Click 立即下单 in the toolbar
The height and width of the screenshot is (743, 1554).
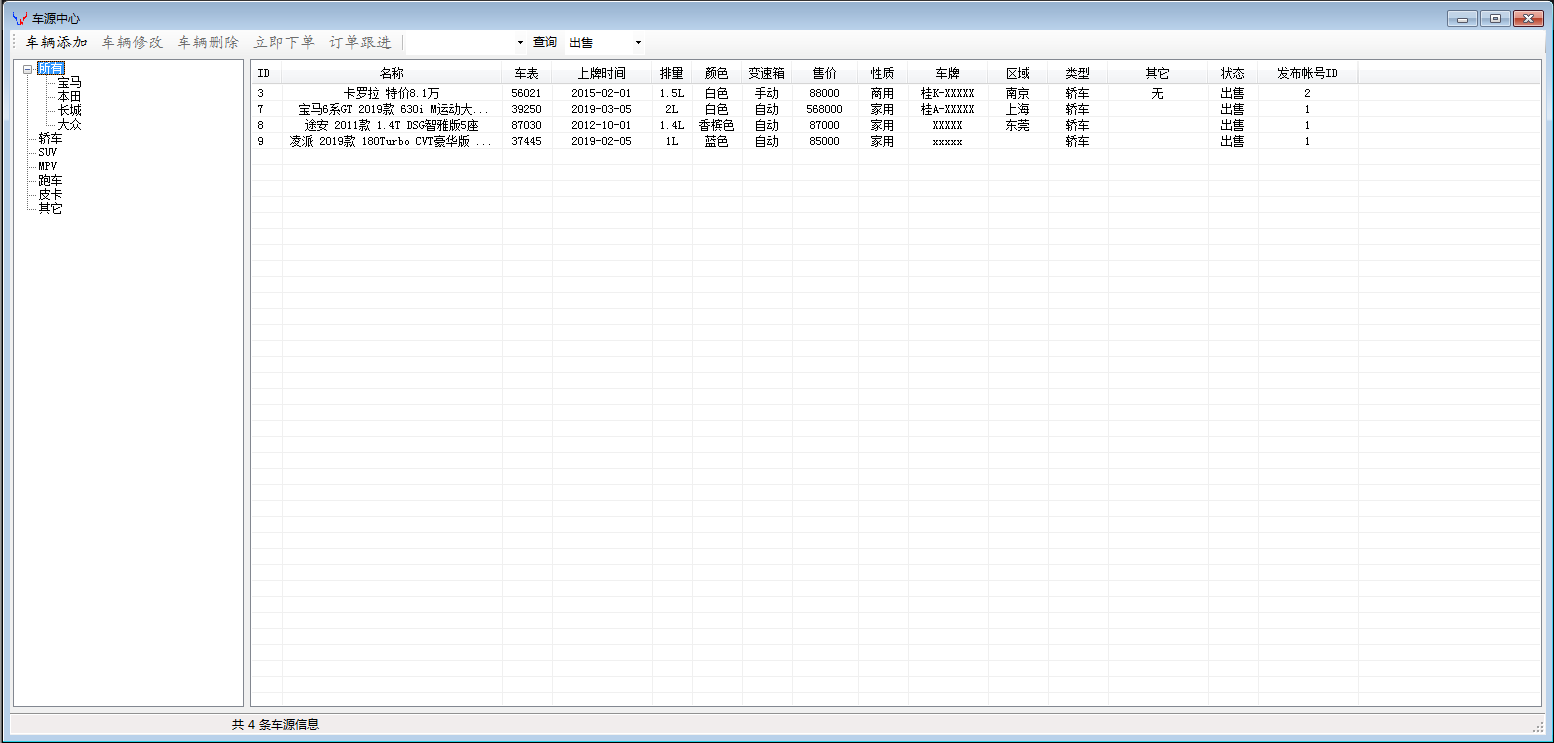pyautogui.click(x=284, y=42)
